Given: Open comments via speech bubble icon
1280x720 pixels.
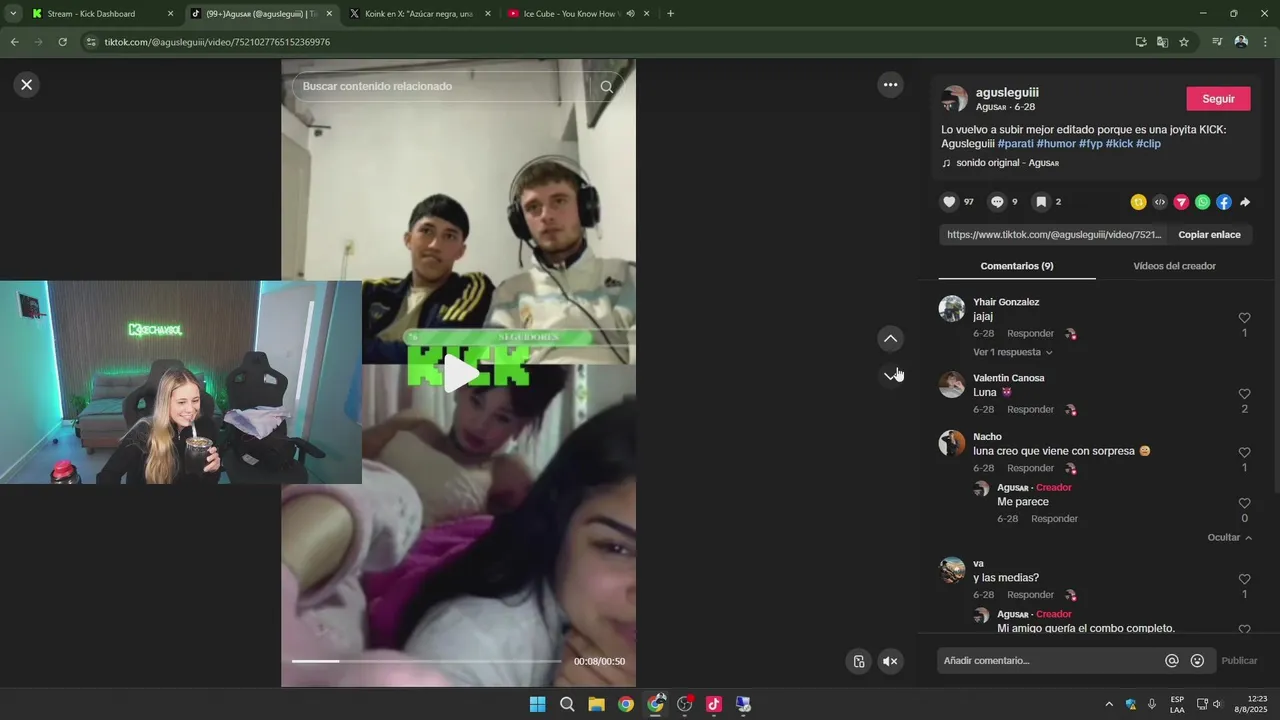Looking at the screenshot, I should (x=997, y=202).
